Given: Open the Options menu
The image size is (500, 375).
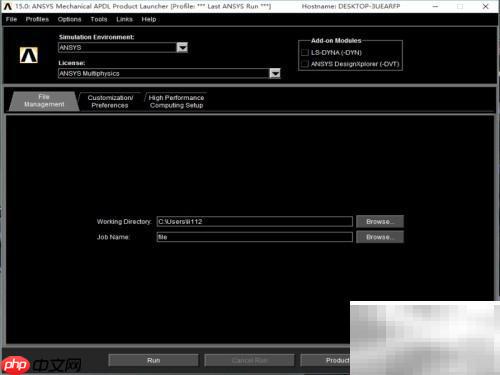Looking at the screenshot, I should [69, 19].
